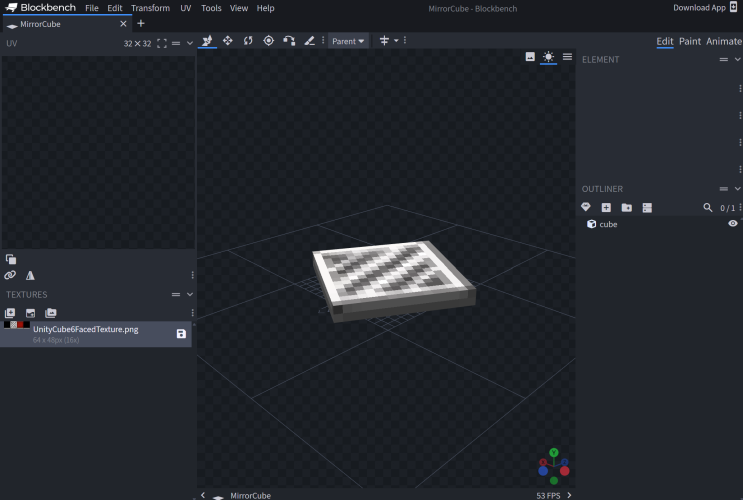Image resolution: width=743 pixels, height=500 pixels.
Task: Add a mesh in Outliner
Action: pos(586,207)
